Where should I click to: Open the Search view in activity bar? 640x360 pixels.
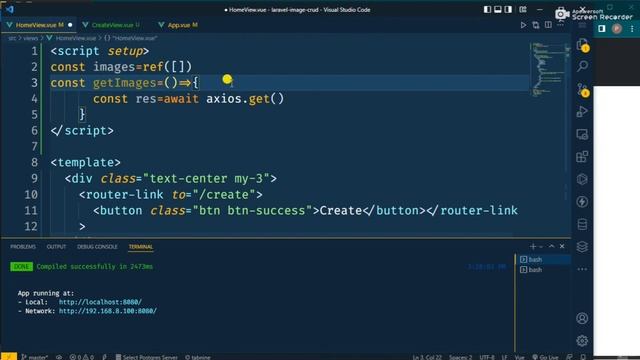pos(582,66)
